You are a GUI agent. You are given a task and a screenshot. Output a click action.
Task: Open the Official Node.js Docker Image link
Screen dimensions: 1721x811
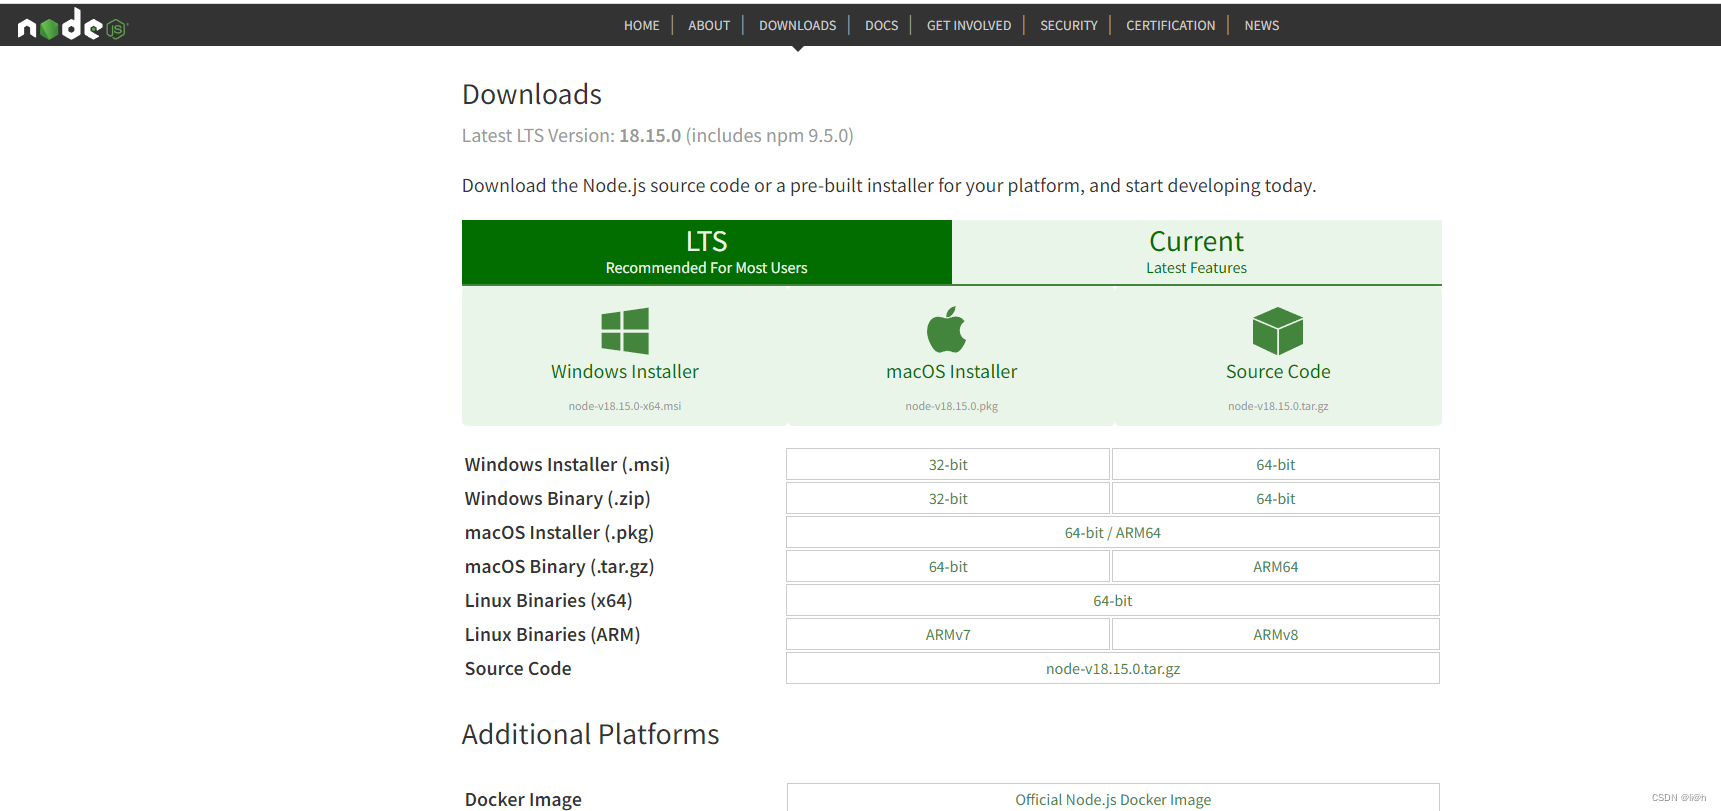click(1113, 798)
